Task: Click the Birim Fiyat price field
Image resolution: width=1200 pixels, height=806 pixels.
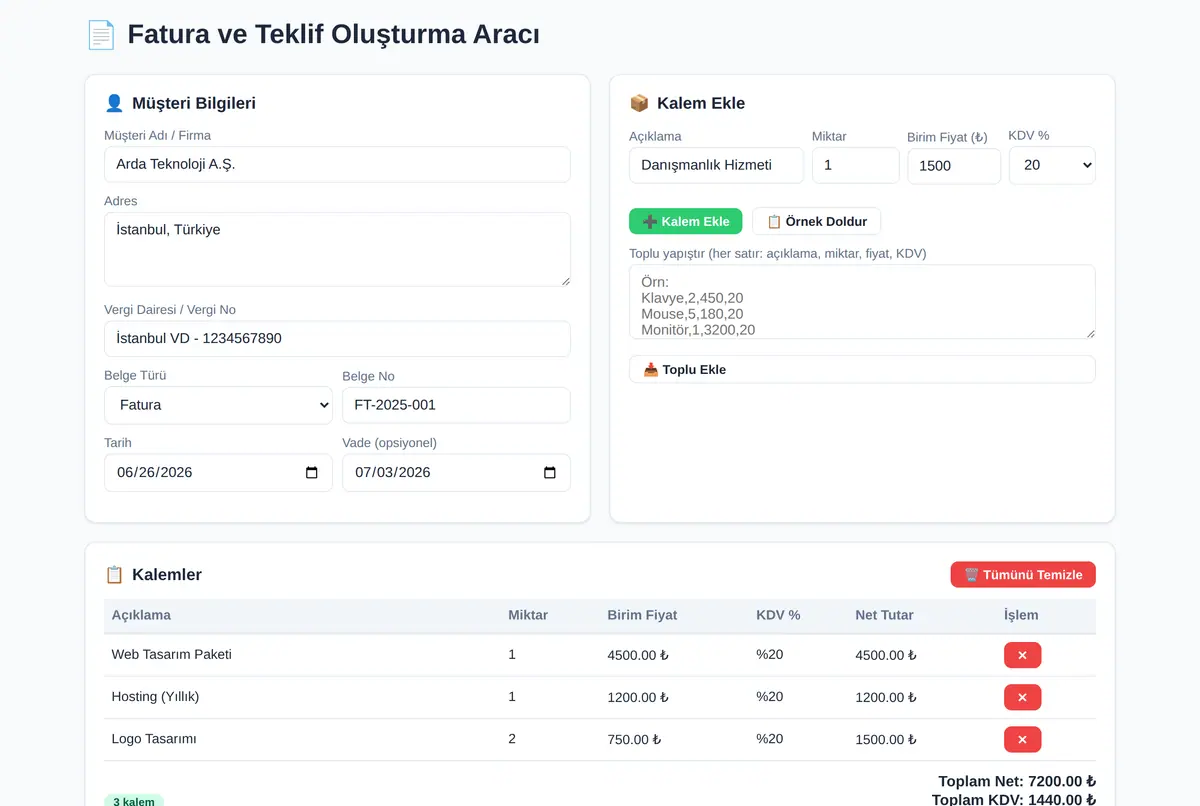Action: point(954,166)
